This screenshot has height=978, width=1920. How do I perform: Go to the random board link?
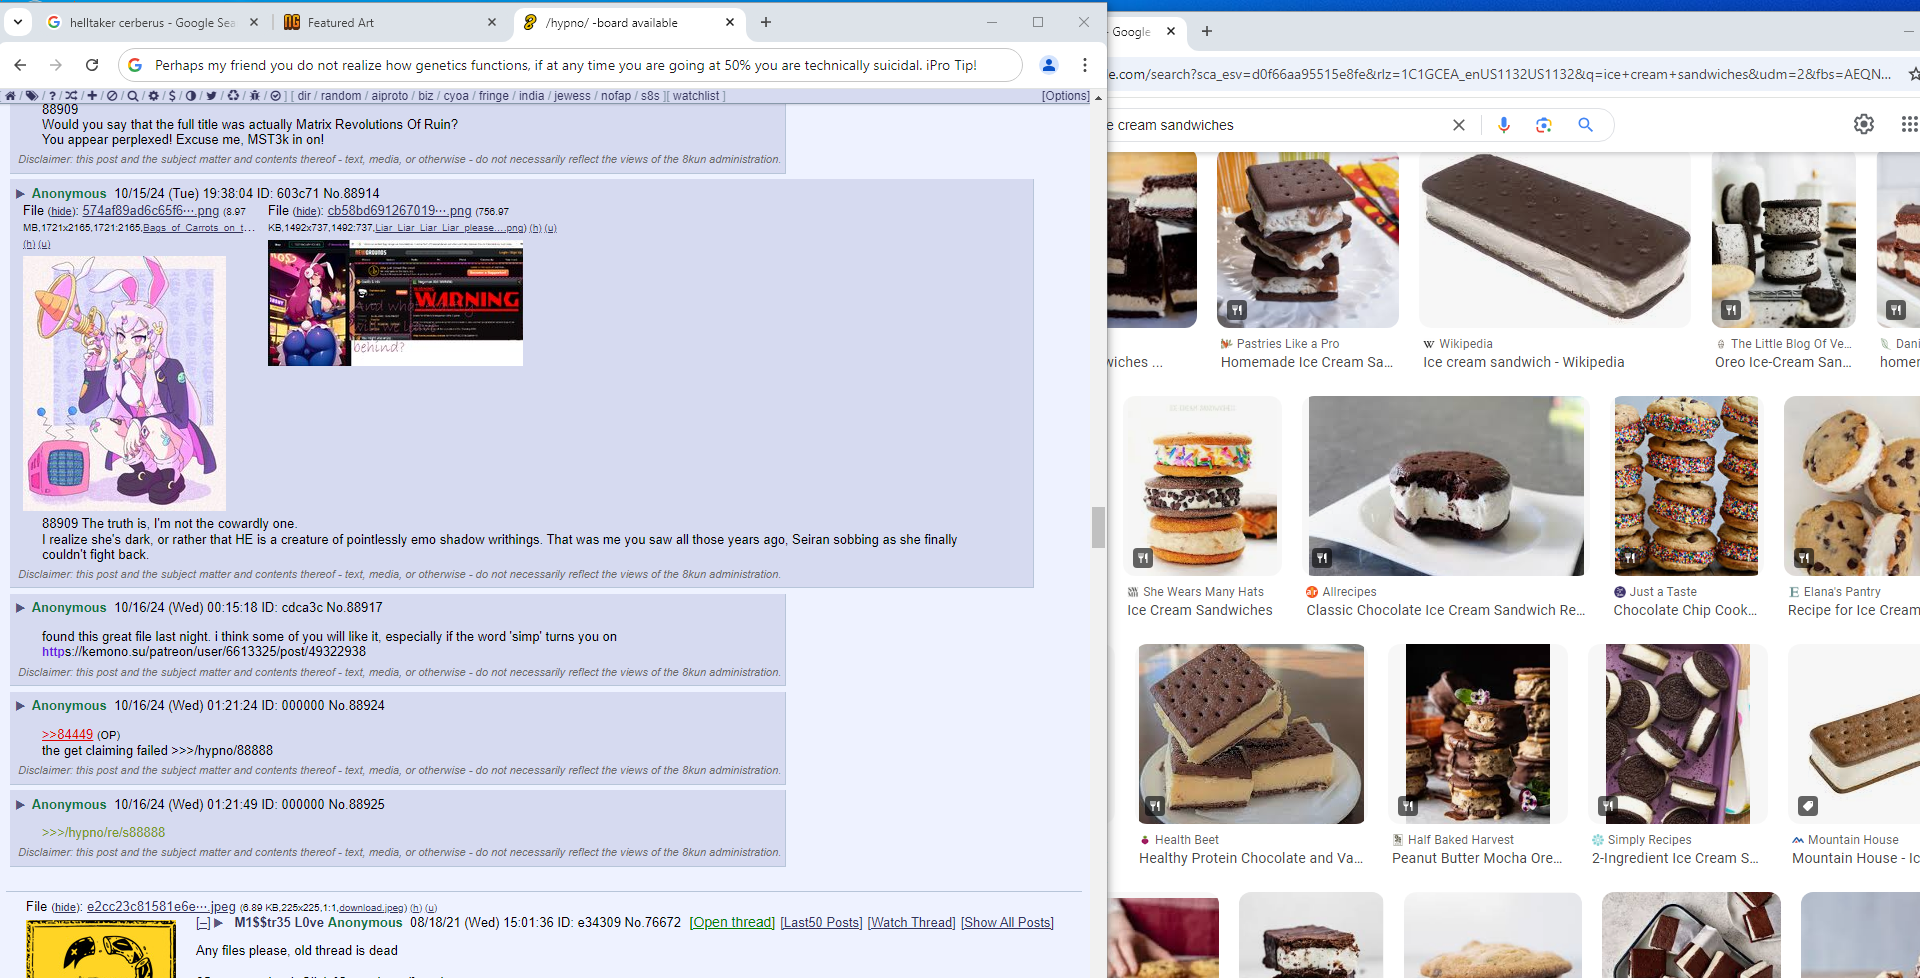coord(341,96)
